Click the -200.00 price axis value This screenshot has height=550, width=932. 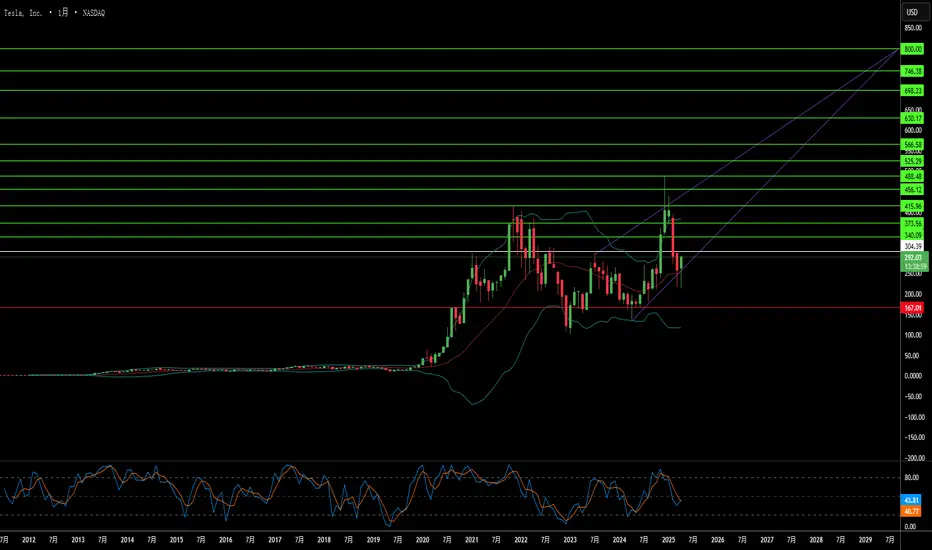[x=913, y=458]
